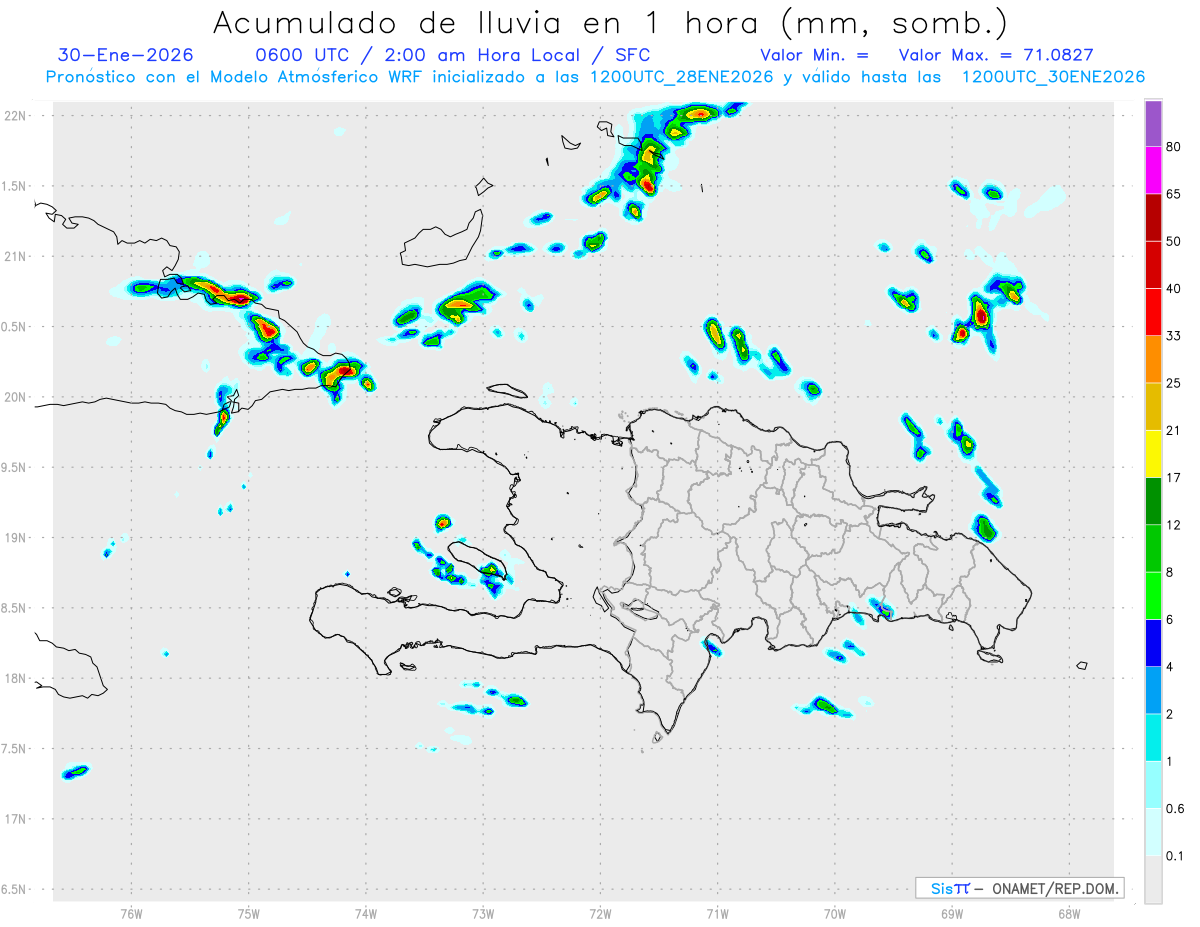The image size is (1200, 927).
Task: Click the legend value "33"
Action: (1174, 336)
